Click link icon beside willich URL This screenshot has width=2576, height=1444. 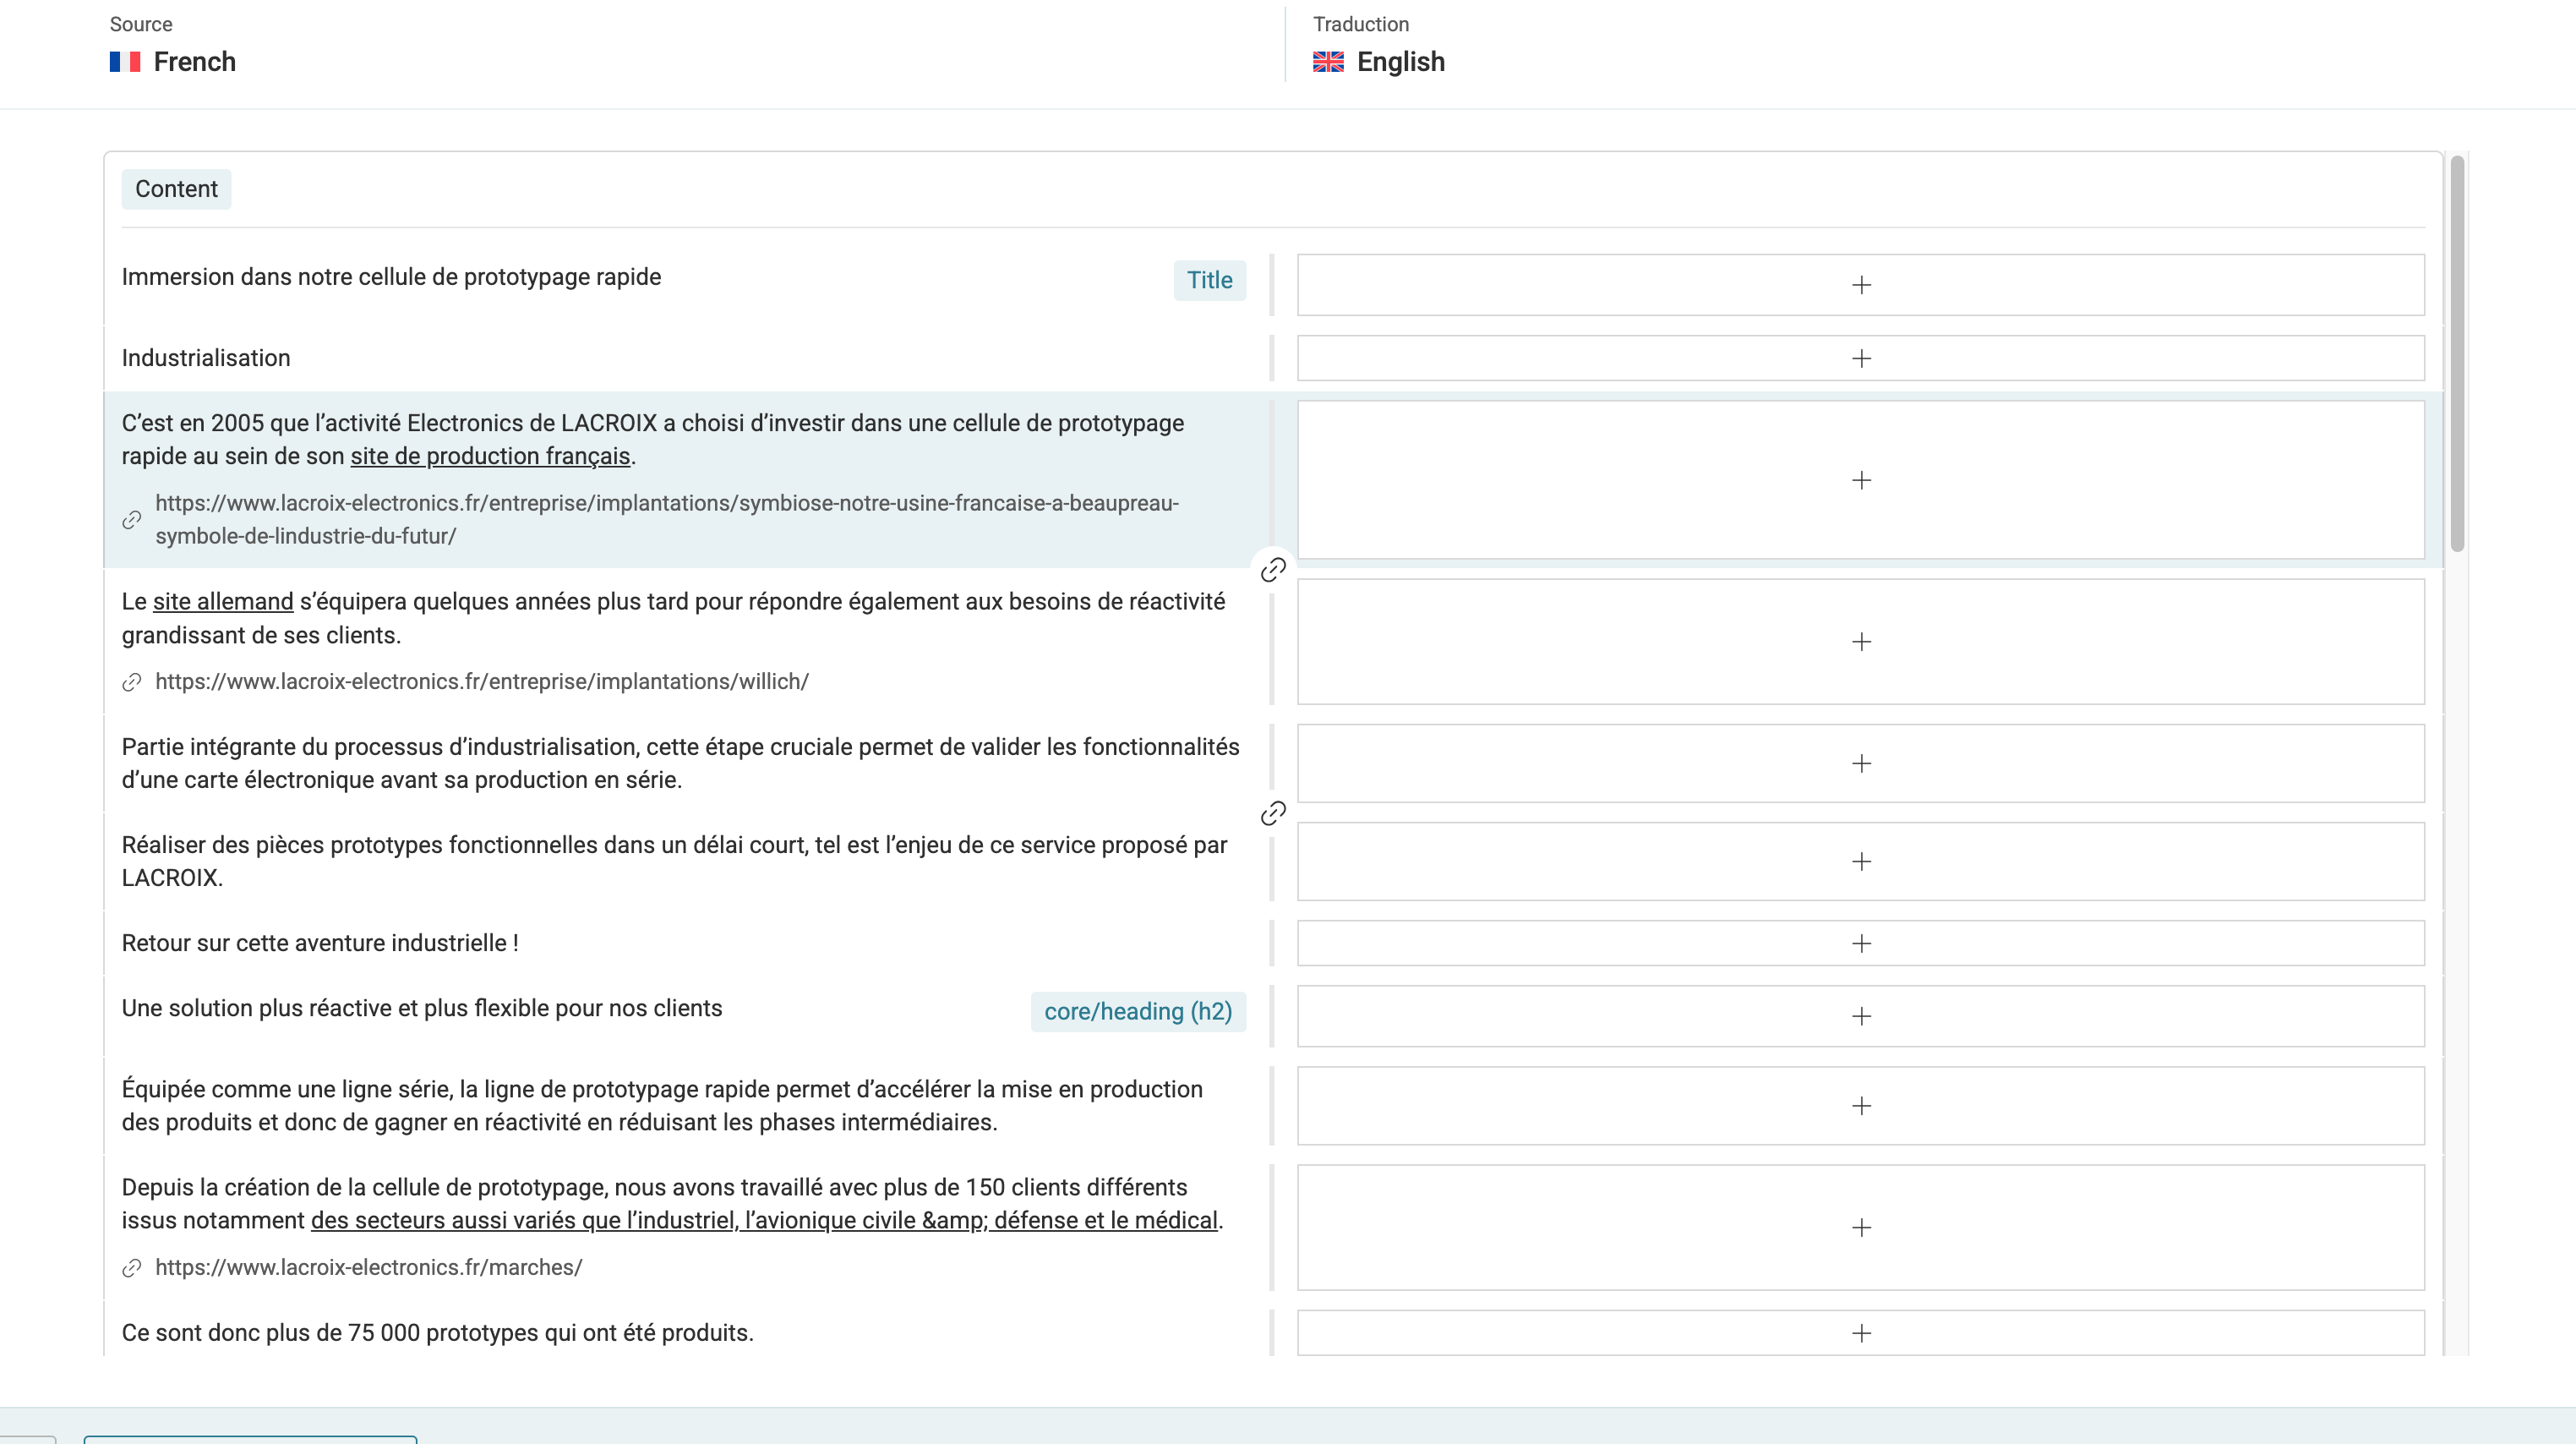tap(132, 682)
